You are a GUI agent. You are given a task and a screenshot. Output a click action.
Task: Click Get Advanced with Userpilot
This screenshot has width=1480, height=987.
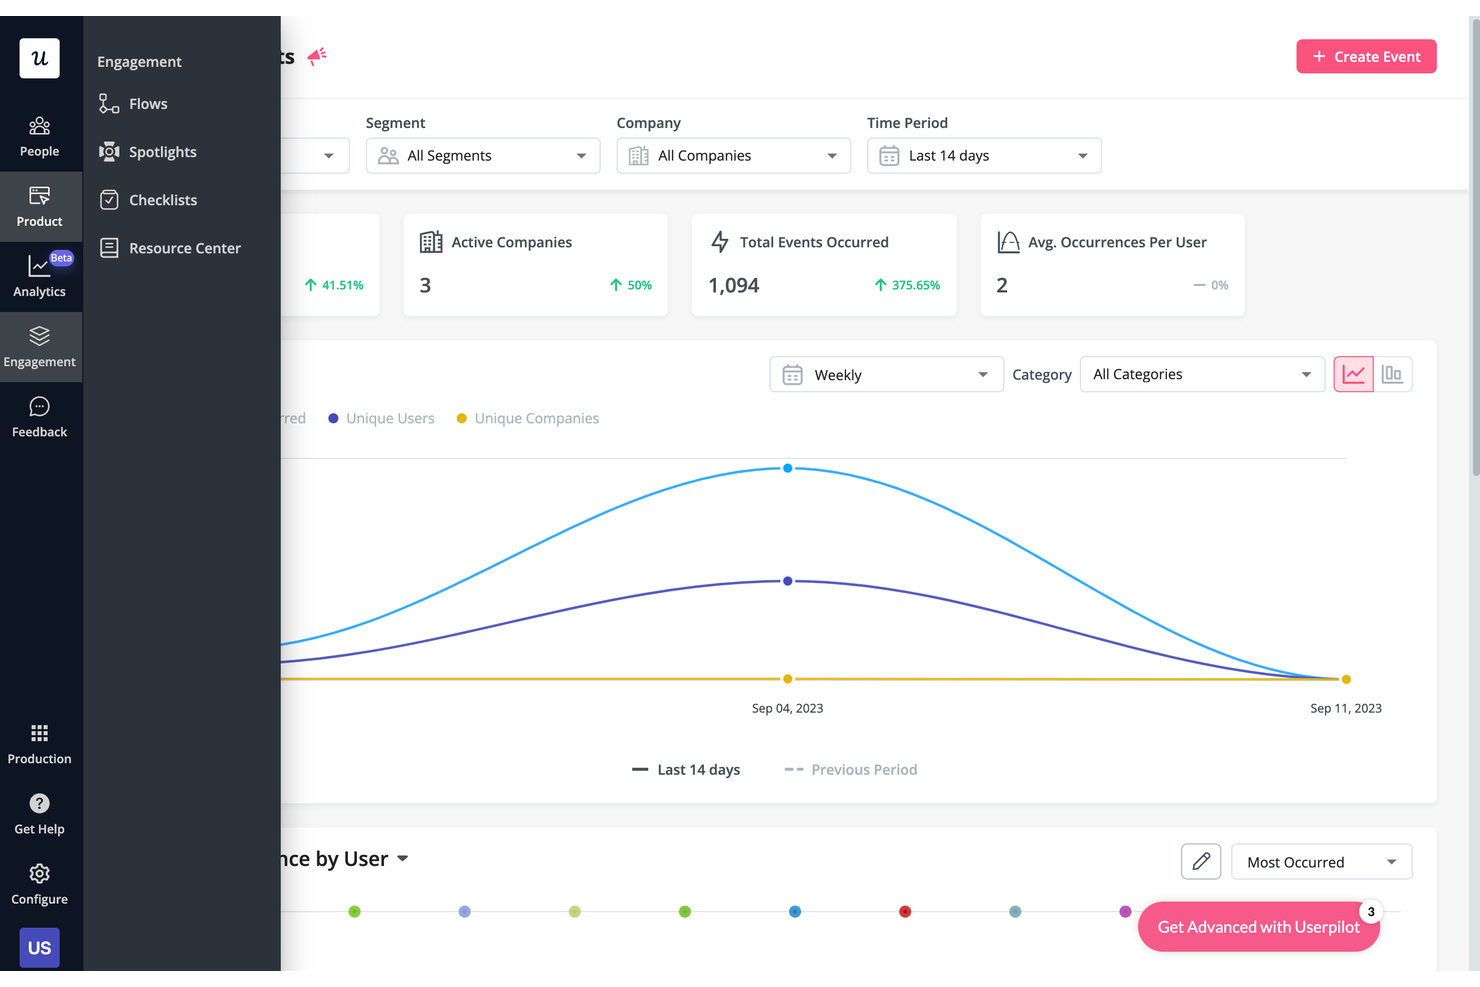[x=1258, y=926]
